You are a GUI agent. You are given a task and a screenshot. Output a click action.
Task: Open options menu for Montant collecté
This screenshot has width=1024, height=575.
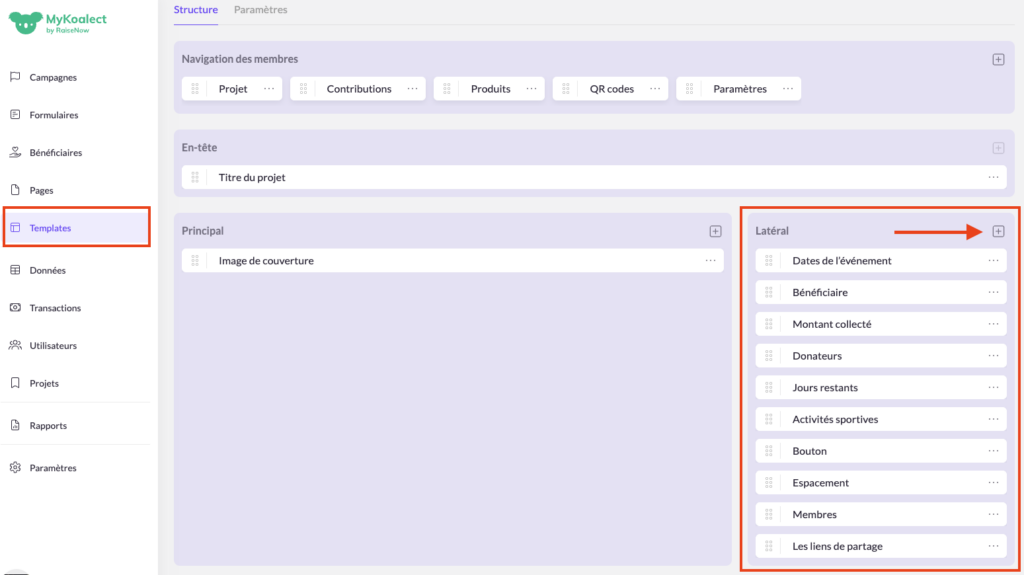[993, 324]
